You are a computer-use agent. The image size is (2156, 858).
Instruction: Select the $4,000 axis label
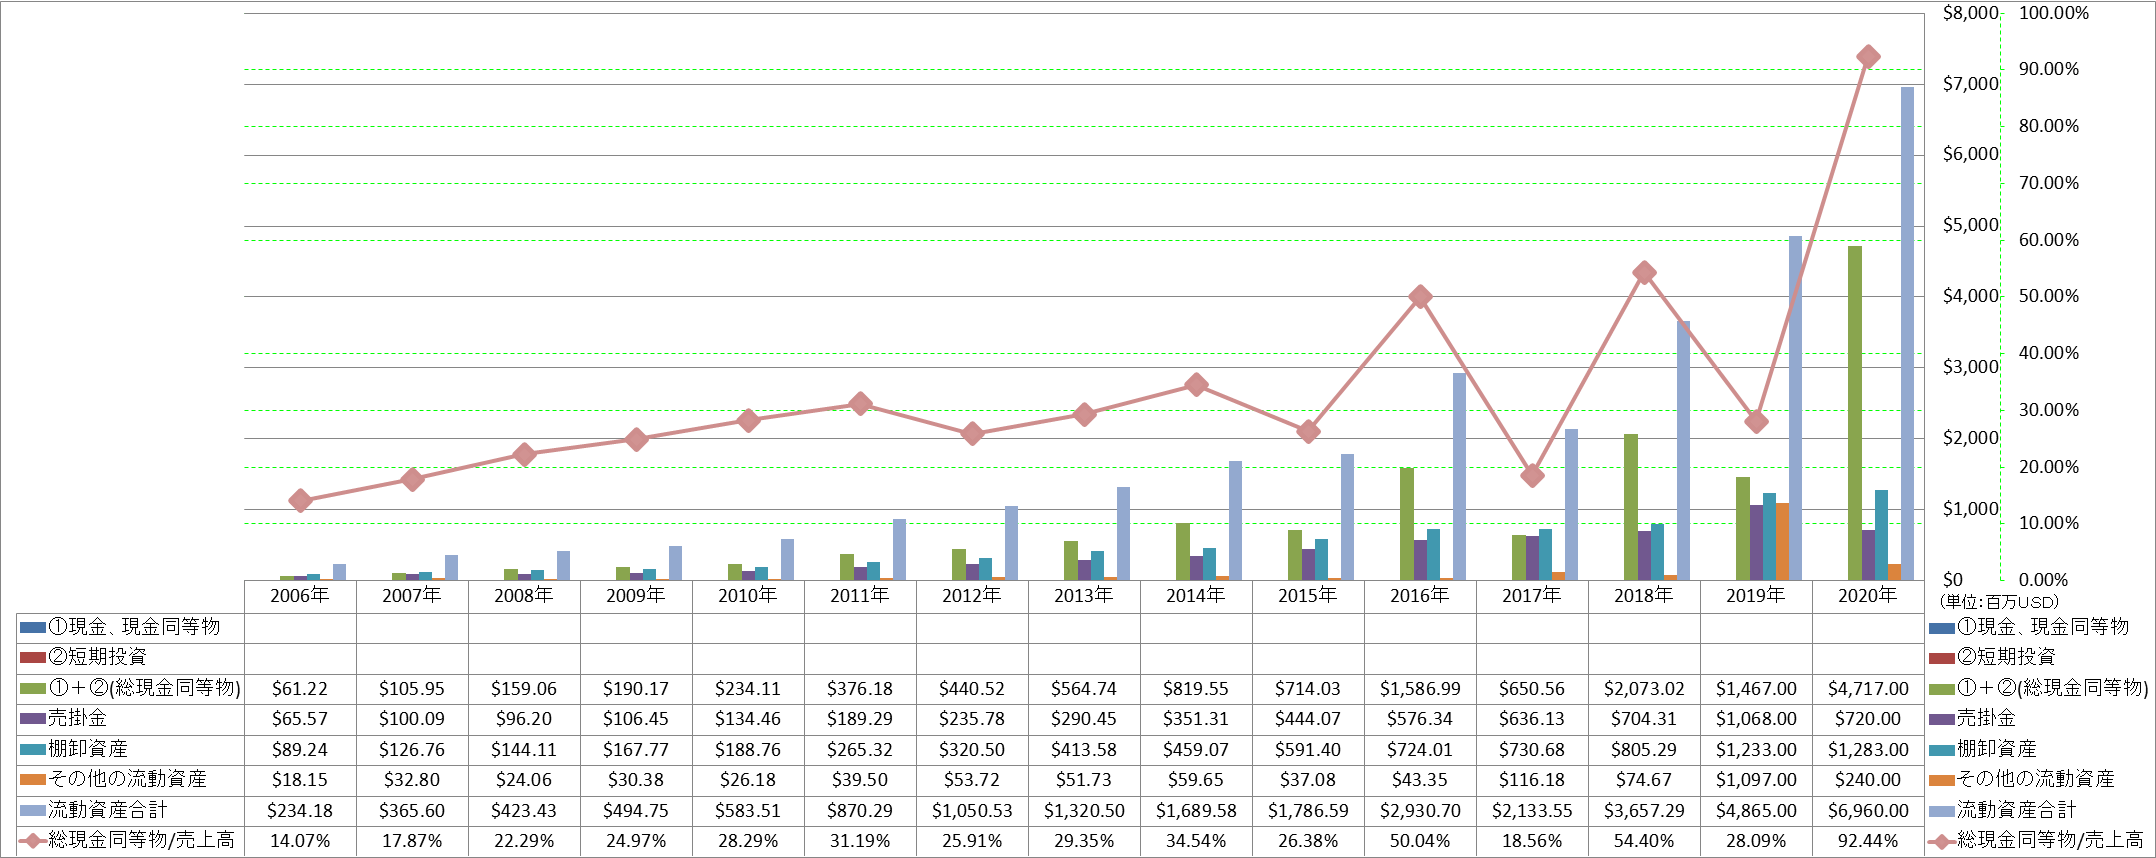1970,296
